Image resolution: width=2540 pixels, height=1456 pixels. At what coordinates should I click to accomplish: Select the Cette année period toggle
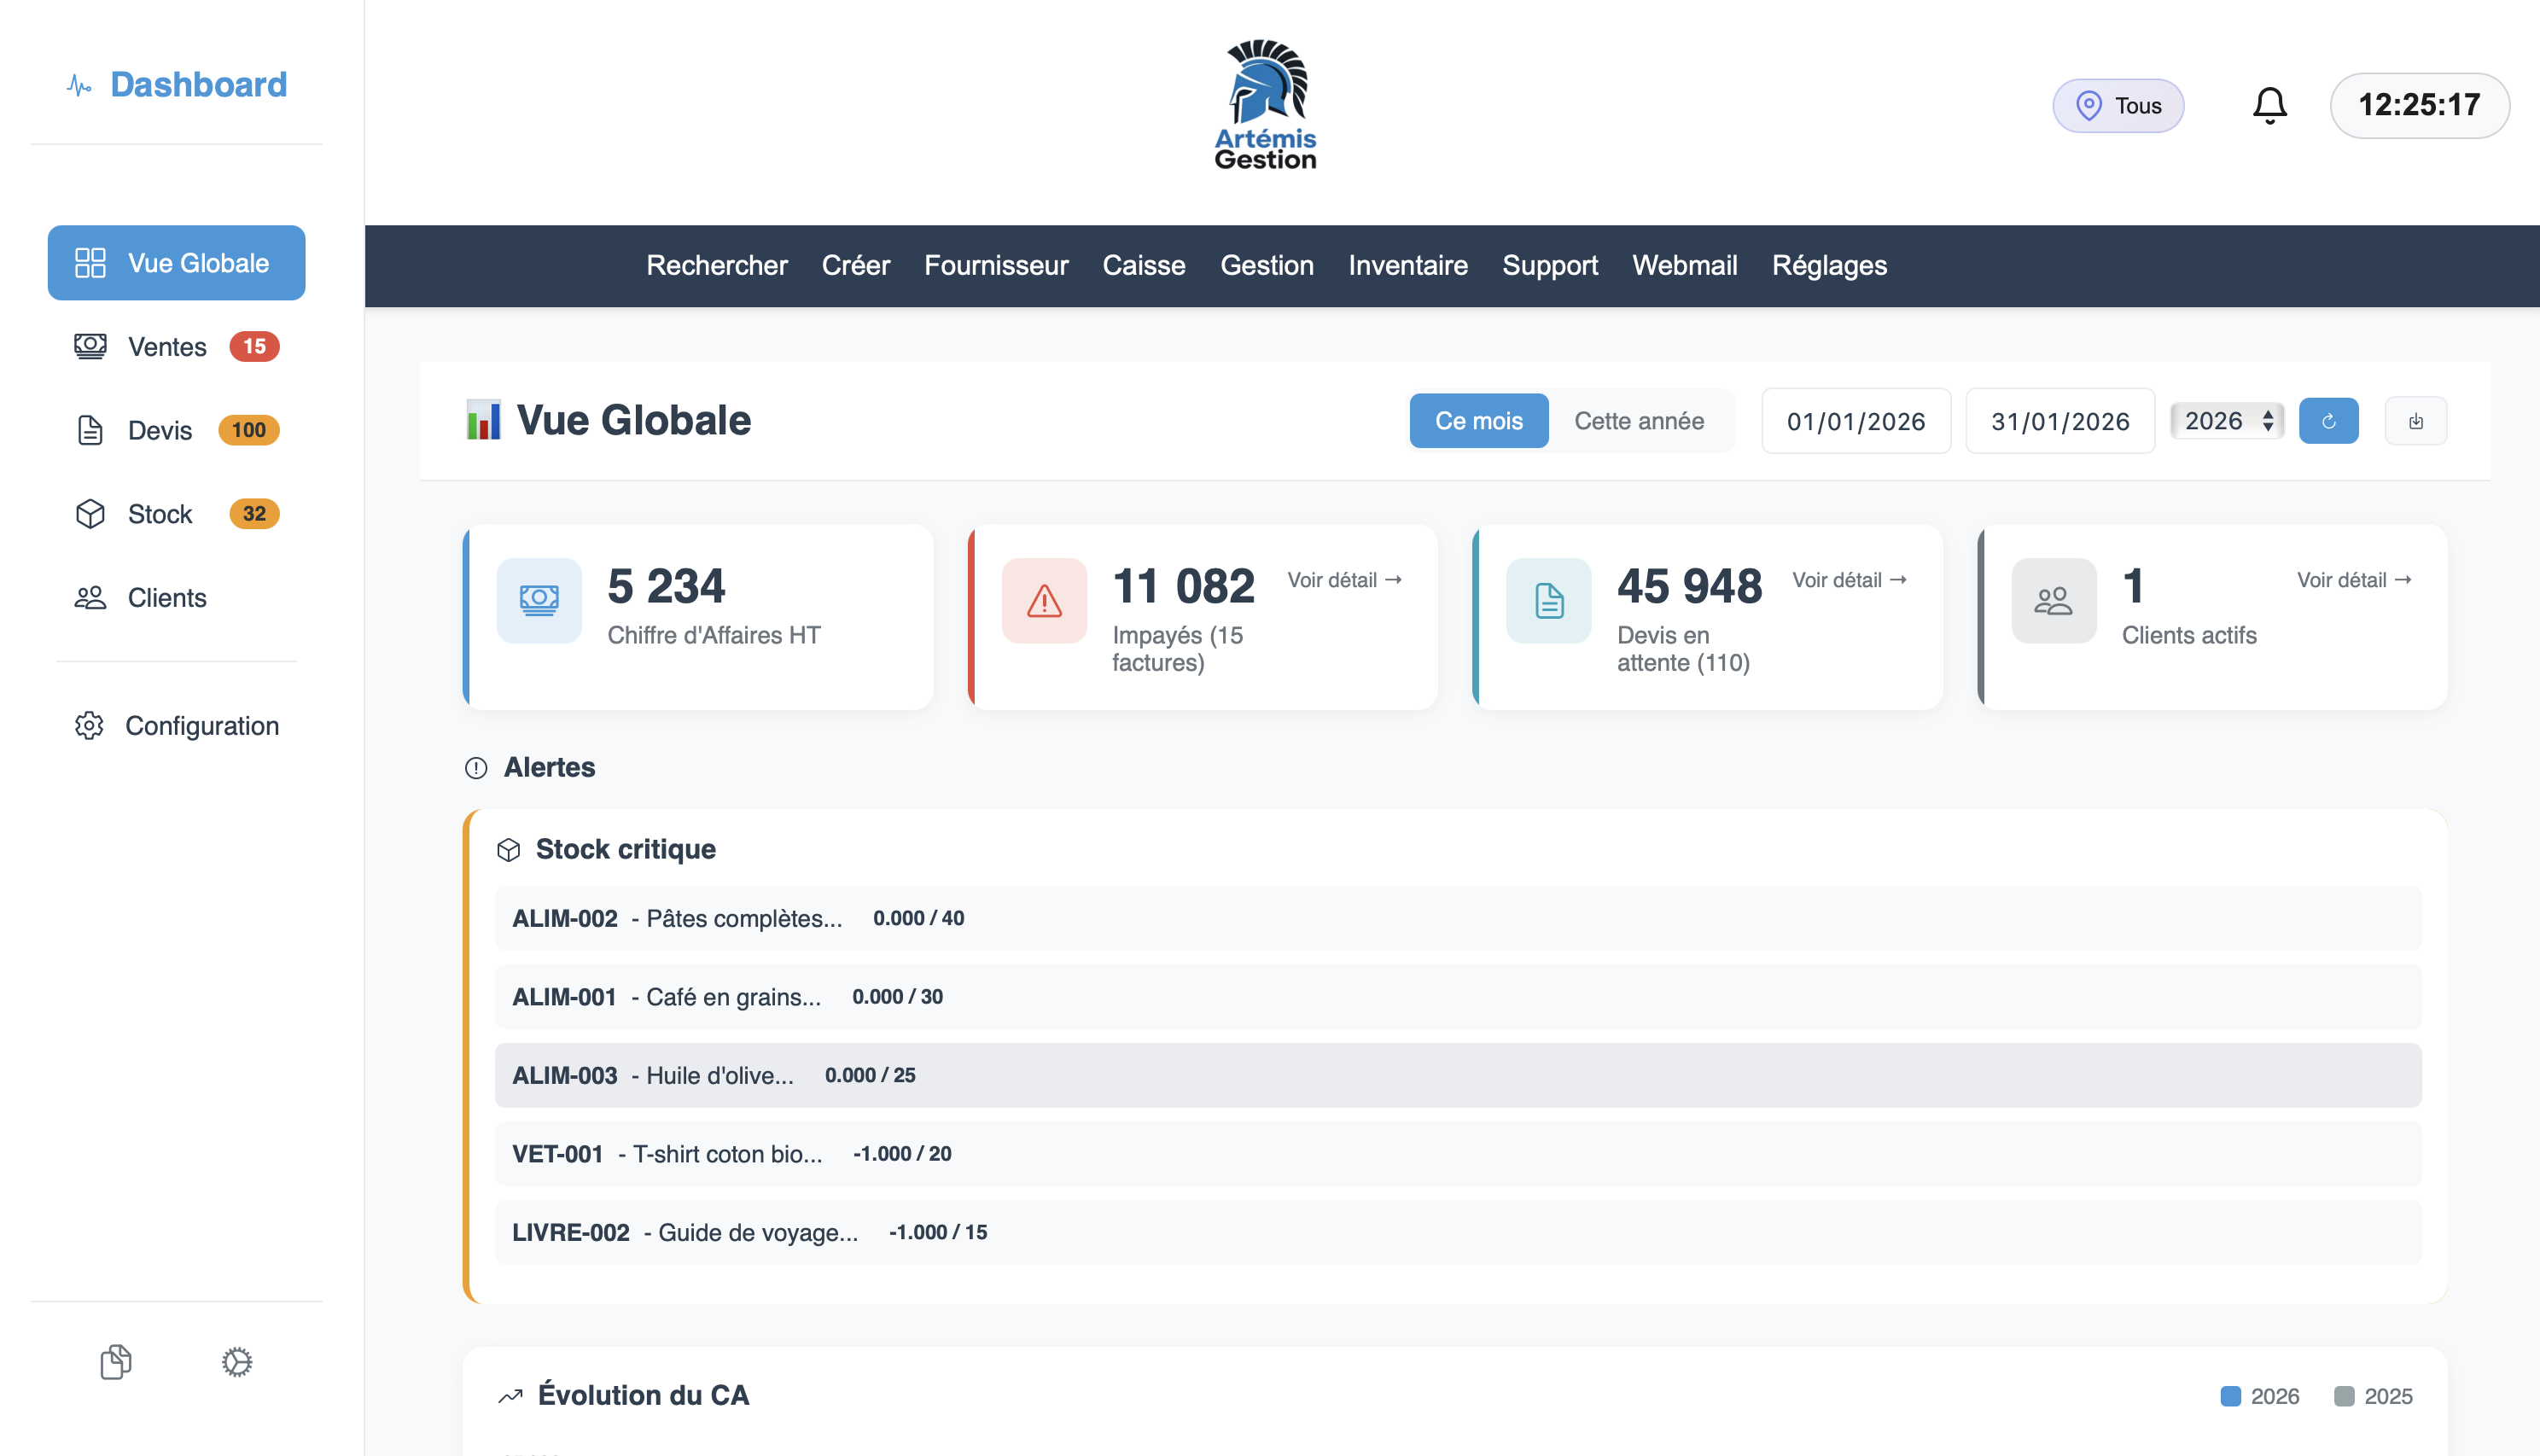click(x=1639, y=421)
